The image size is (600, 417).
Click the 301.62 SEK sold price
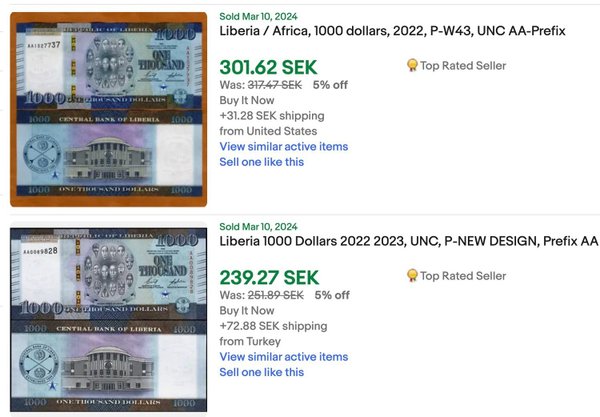coord(268,68)
